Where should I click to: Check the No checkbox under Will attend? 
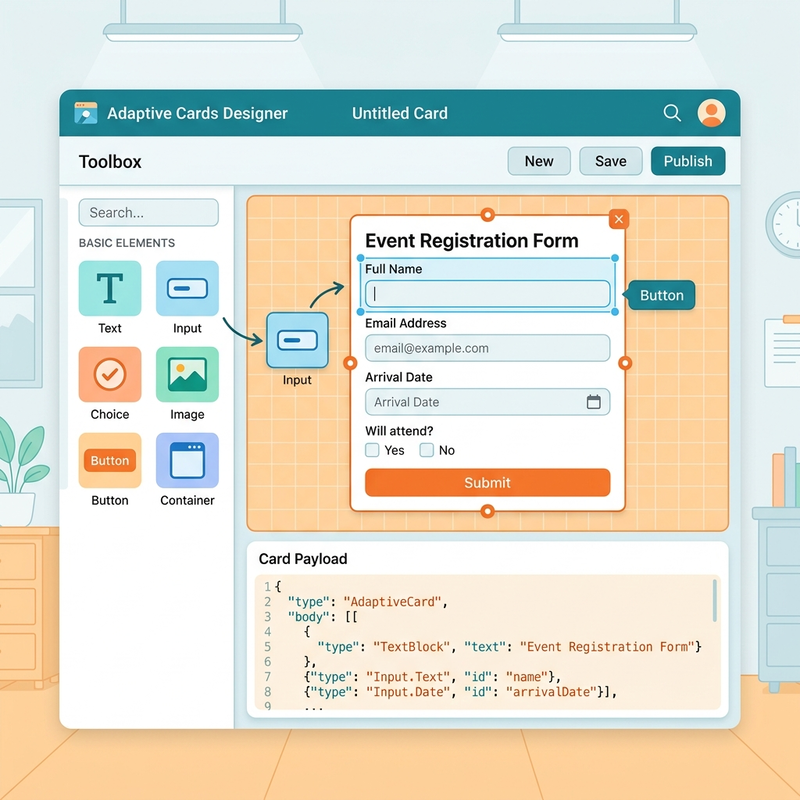427,450
